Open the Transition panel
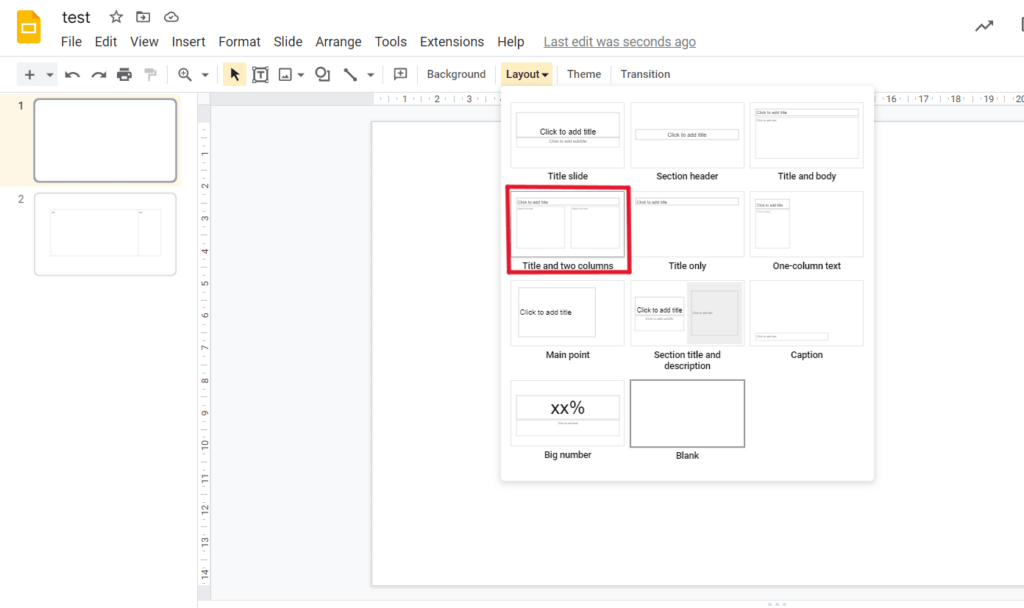 tap(645, 74)
